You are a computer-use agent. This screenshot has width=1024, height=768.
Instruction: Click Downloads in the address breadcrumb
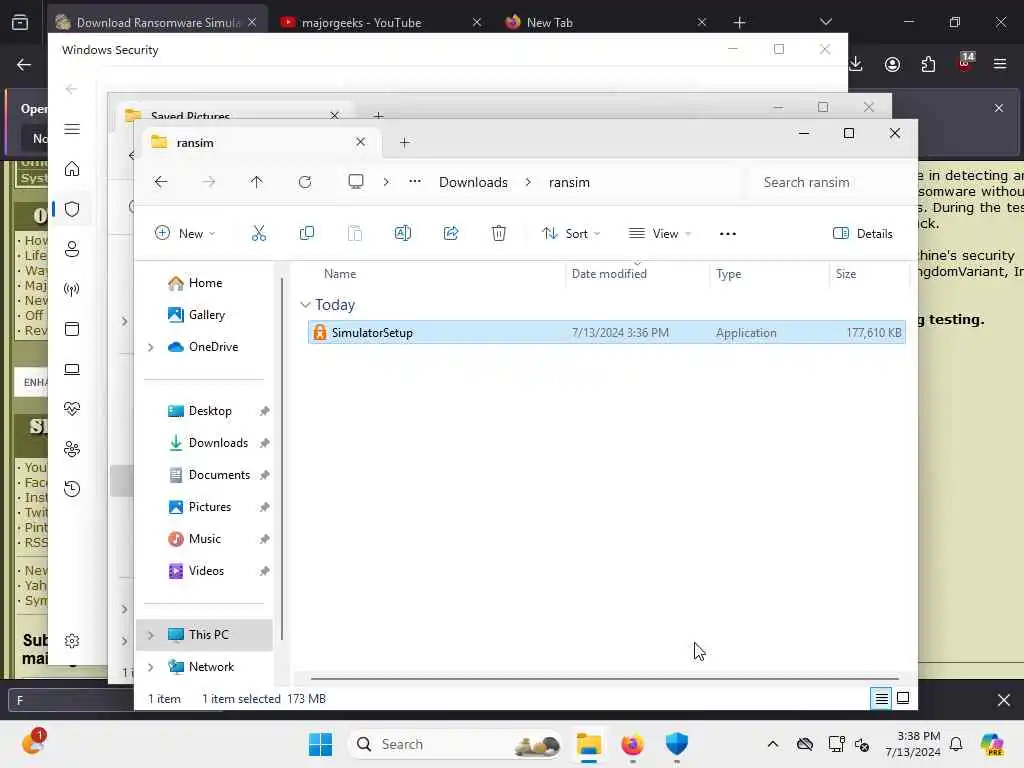(473, 182)
